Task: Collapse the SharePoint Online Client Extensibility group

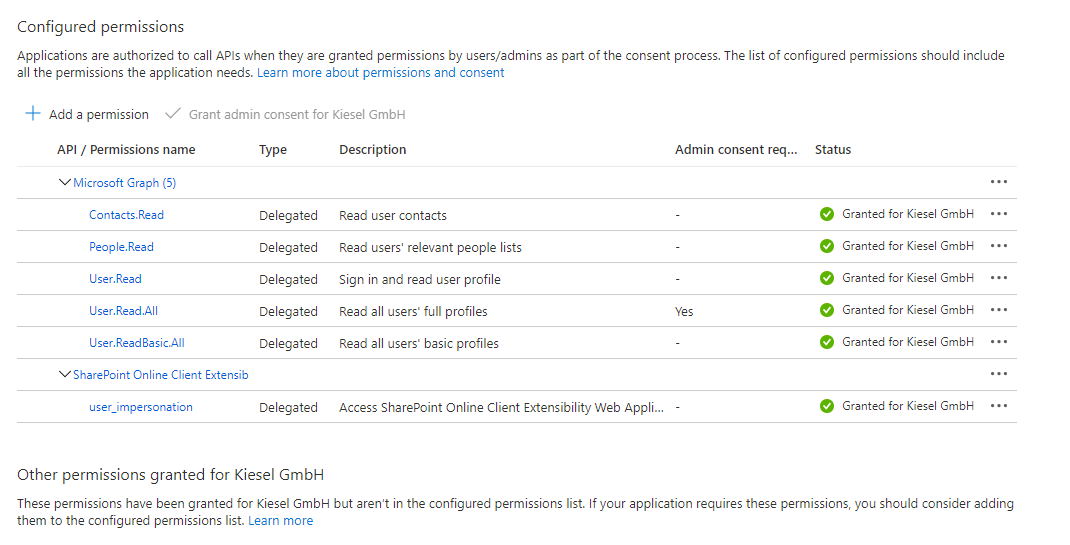Action: (65, 375)
